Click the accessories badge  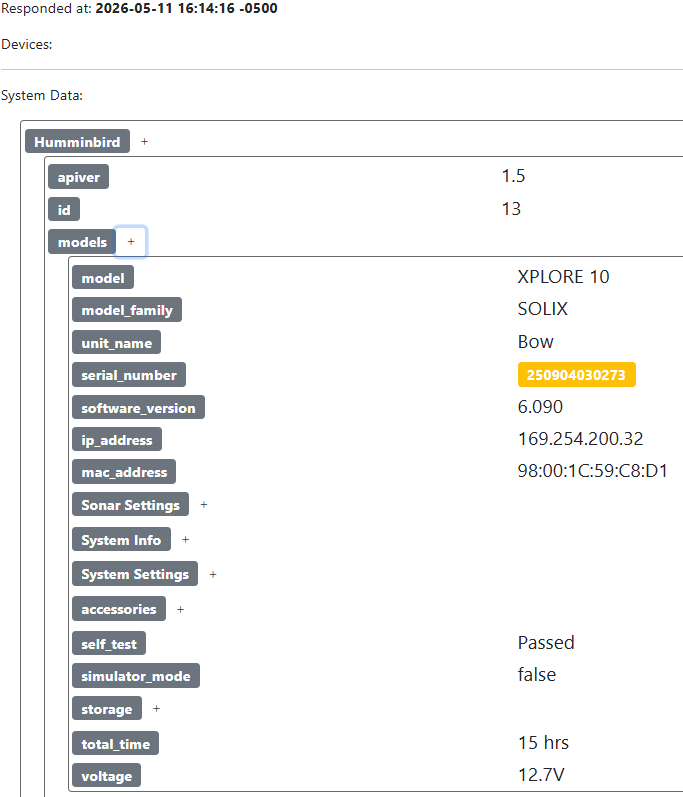pyautogui.click(x=119, y=609)
